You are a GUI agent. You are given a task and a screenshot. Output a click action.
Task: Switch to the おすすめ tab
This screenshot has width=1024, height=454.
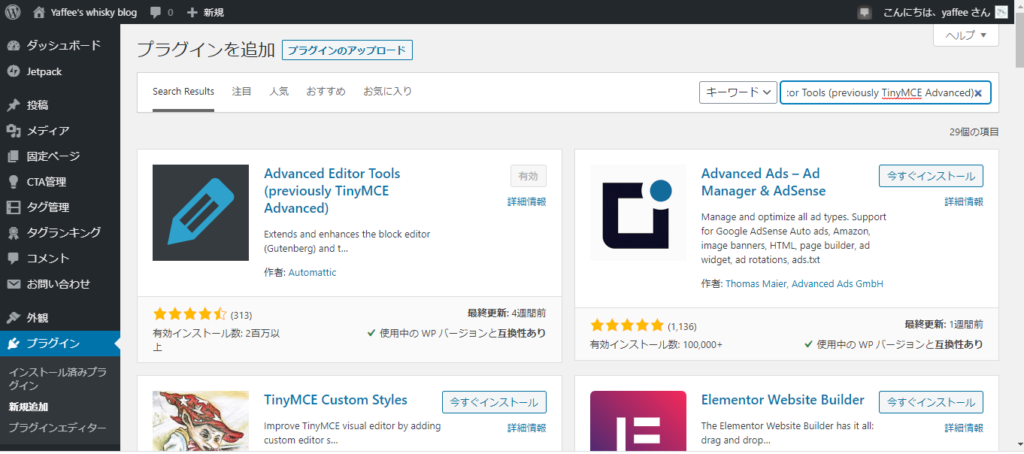point(326,91)
